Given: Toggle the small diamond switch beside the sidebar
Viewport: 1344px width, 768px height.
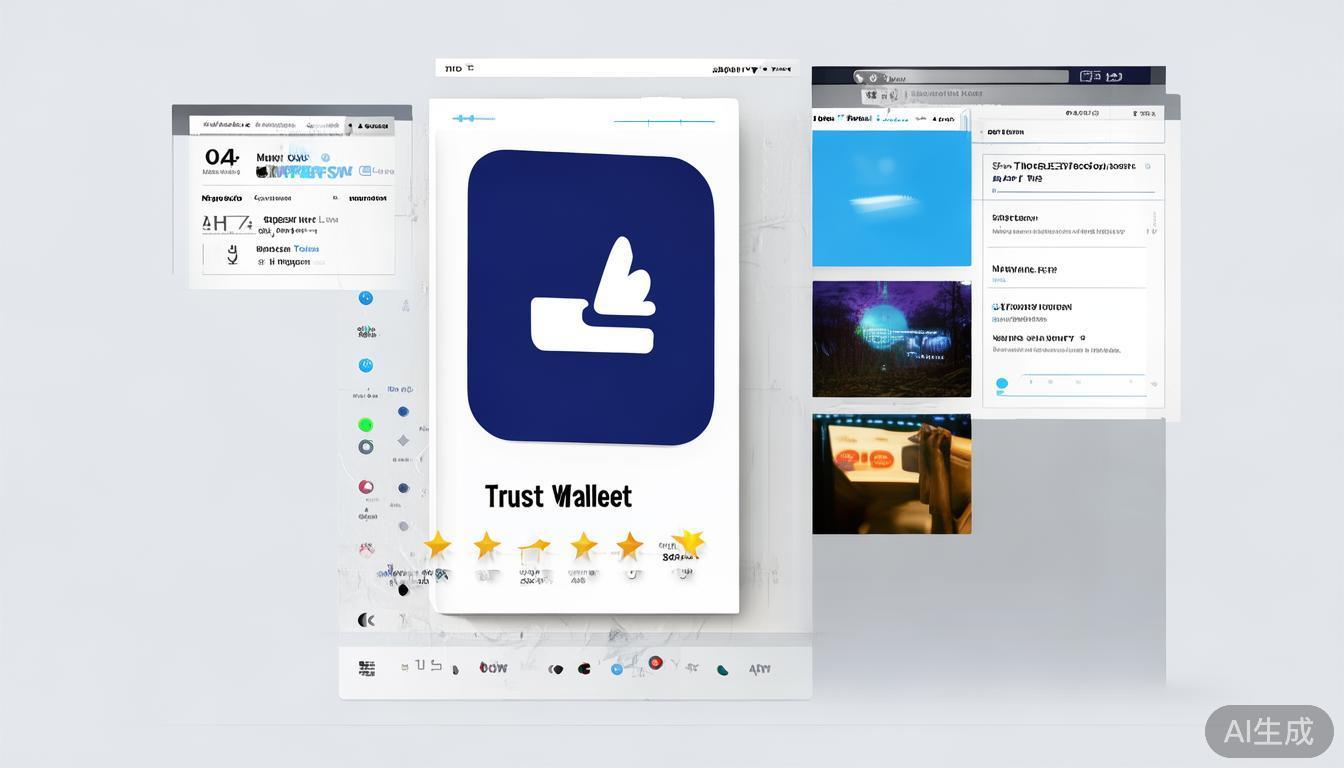Looking at the screenshot, I should 402,439.
